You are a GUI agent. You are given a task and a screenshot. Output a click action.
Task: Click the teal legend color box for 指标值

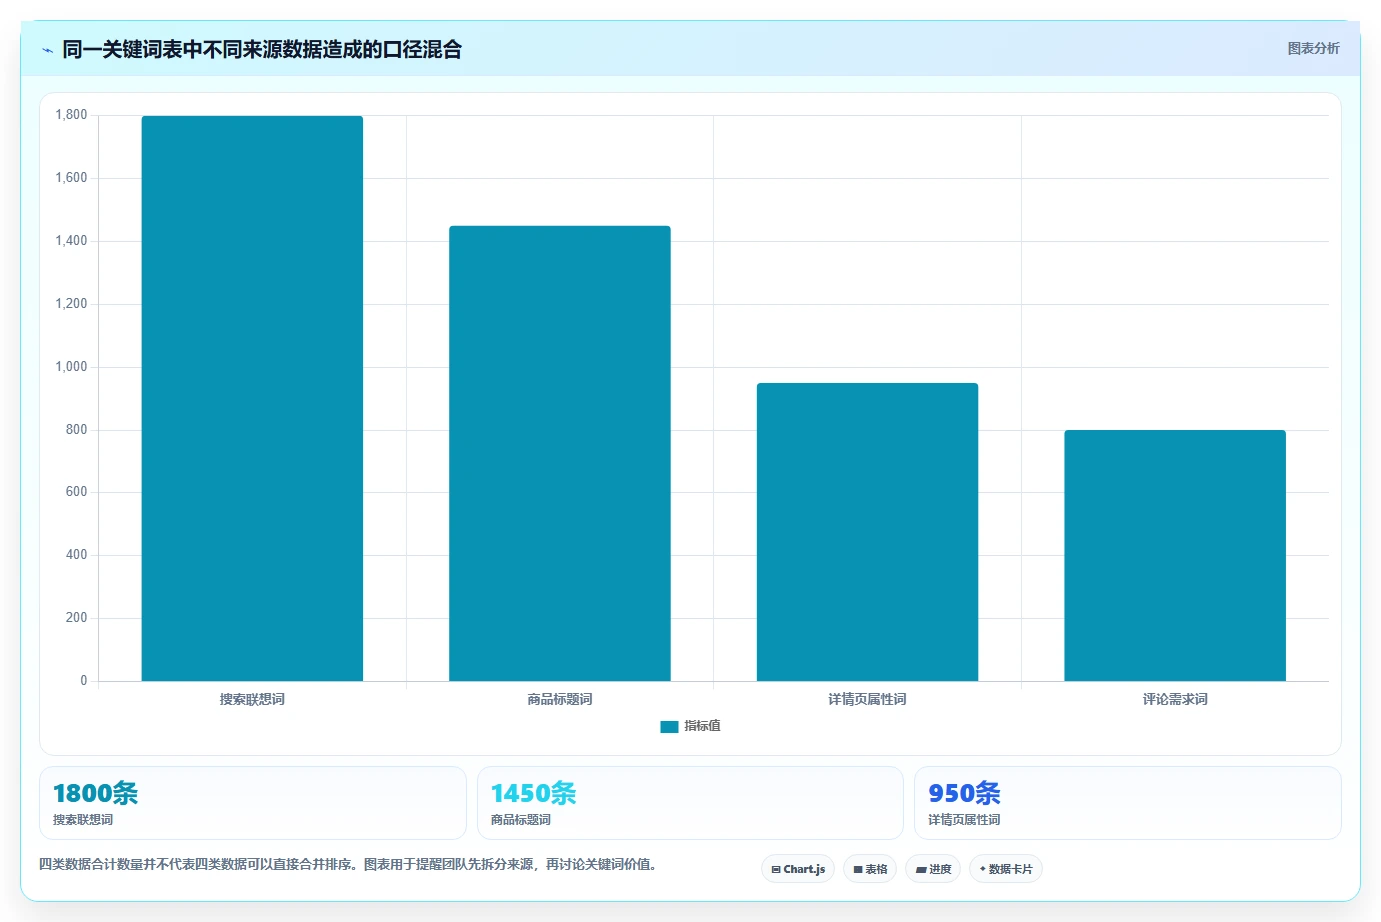(669, 727)
